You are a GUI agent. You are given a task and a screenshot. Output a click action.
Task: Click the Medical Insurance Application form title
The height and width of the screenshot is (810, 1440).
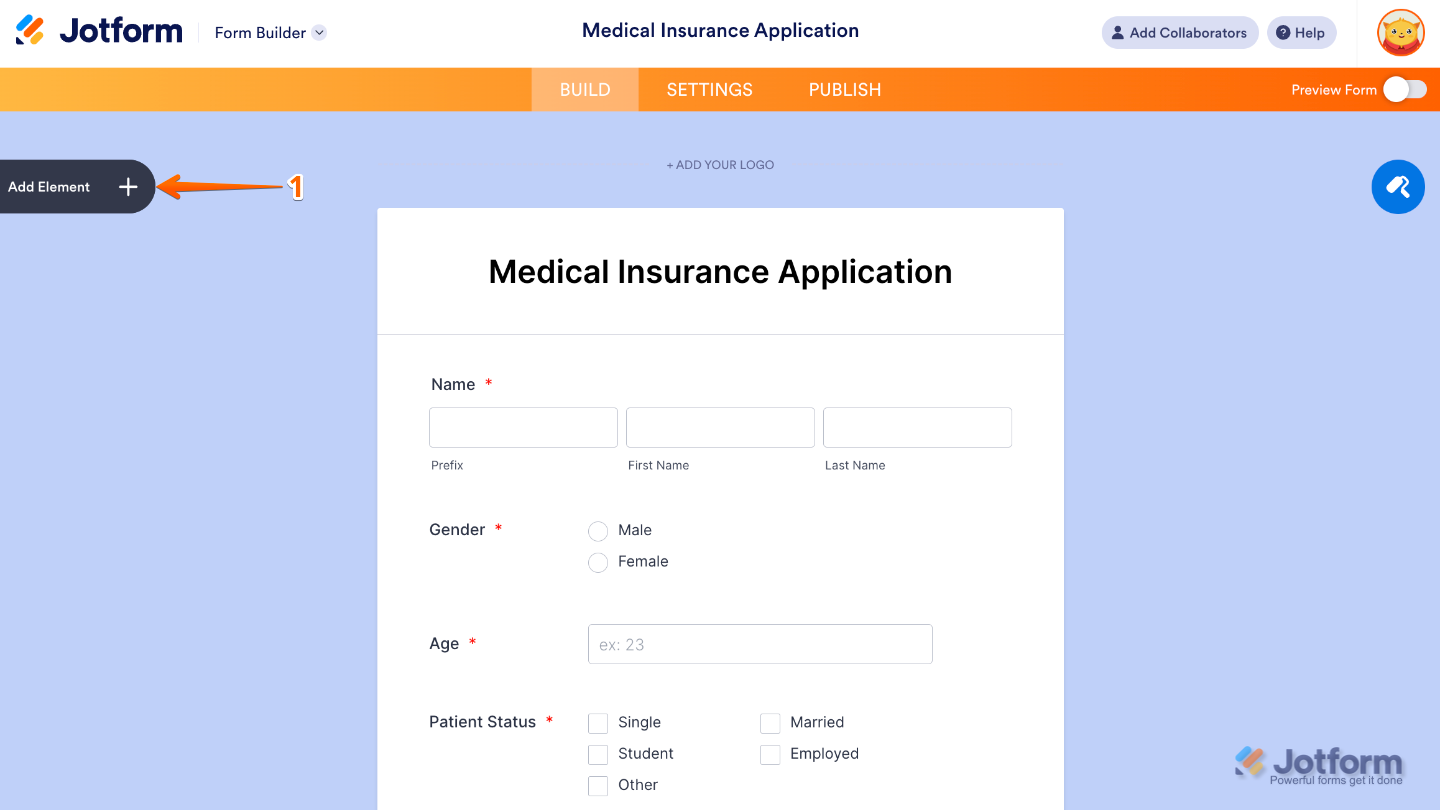[x=720, y=271]
